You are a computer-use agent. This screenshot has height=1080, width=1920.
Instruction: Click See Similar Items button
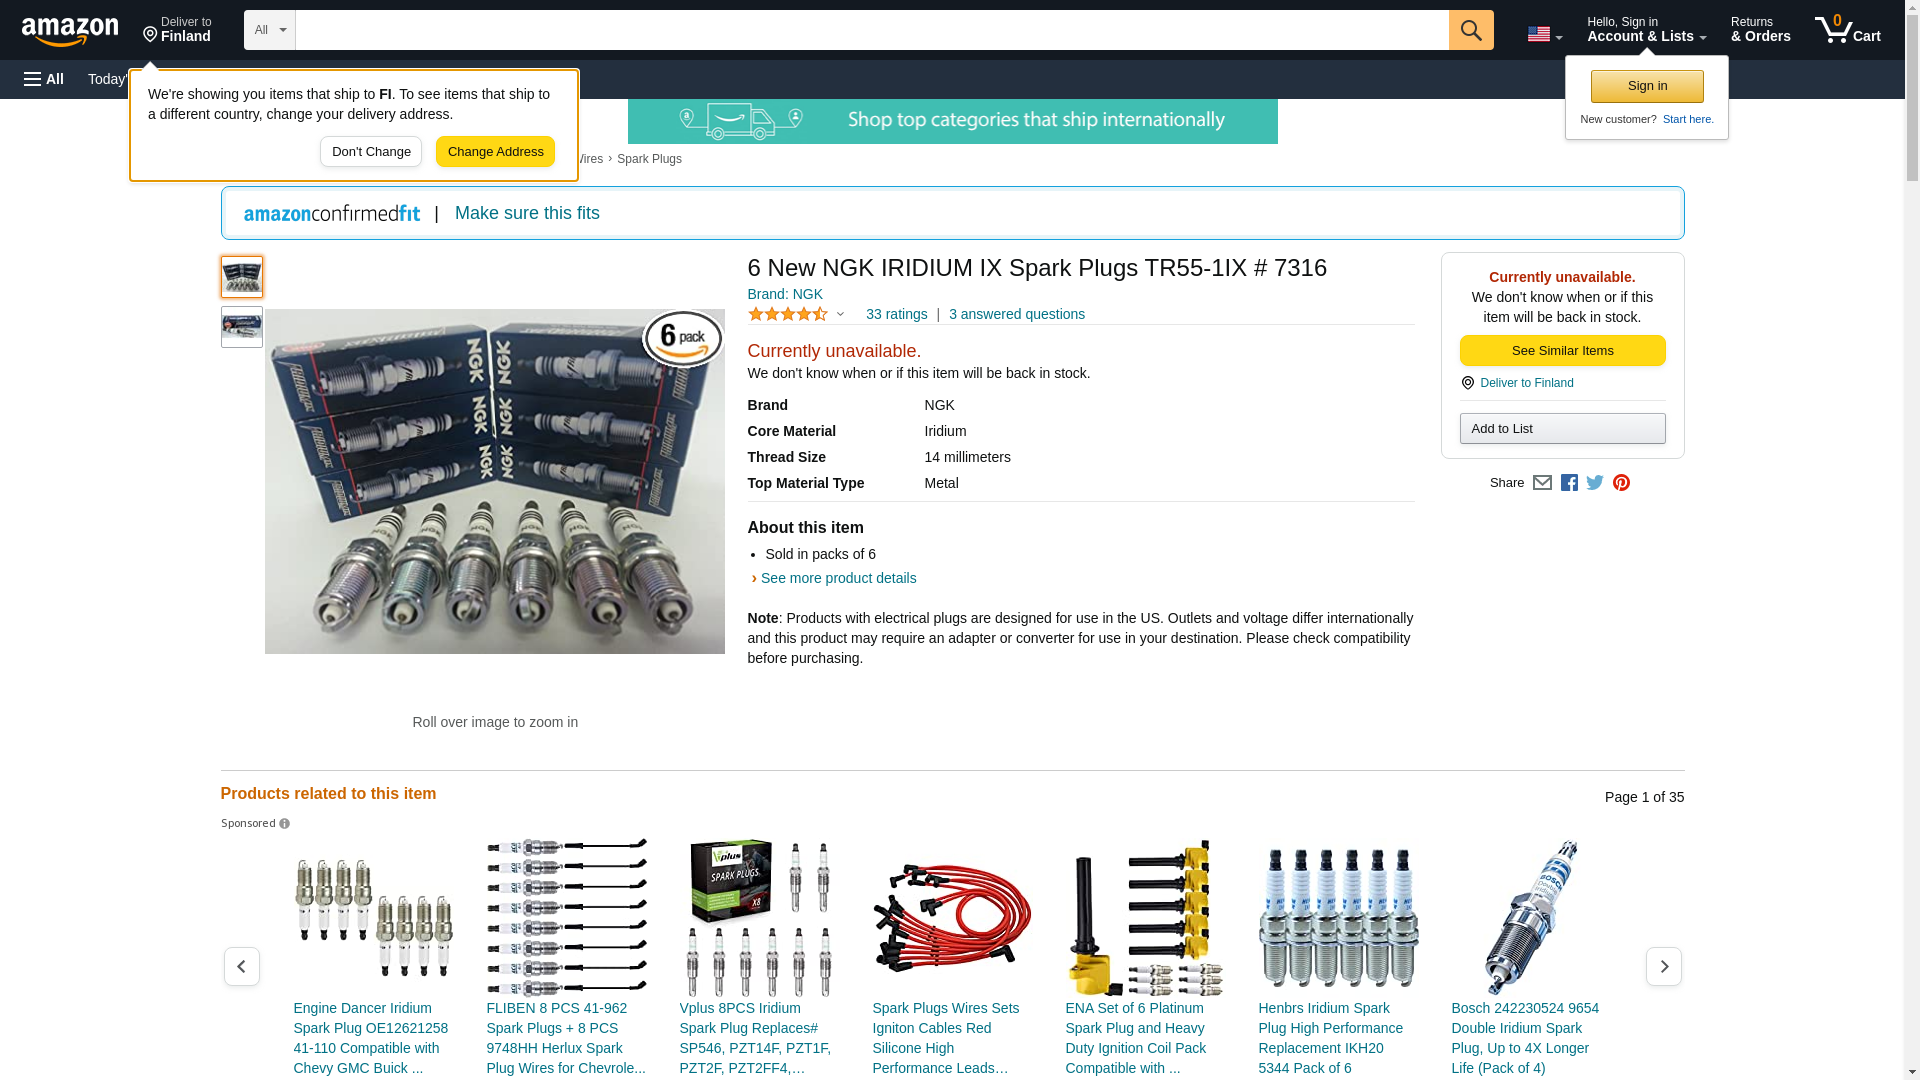(1562, 351)
